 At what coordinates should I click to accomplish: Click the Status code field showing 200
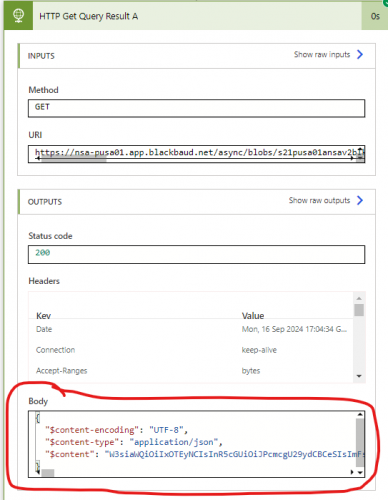tap(196, 254)
